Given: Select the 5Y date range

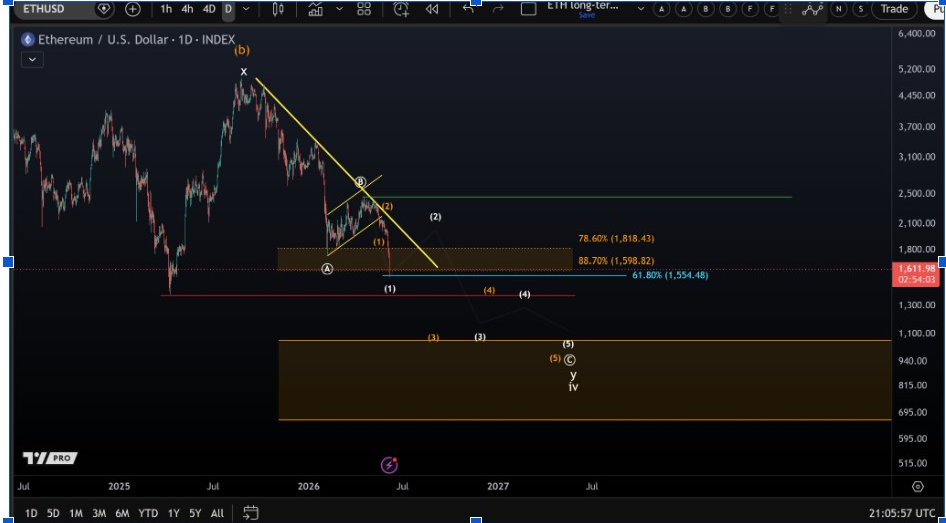Looking at the screenshot, I should click(x=195, y=513).
